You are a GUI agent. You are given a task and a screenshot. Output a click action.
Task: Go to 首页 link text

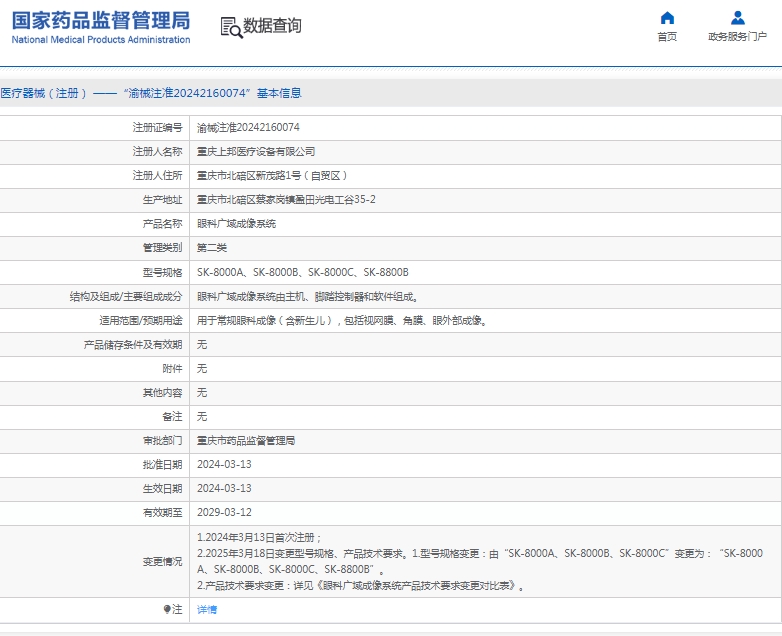point(667,36)
